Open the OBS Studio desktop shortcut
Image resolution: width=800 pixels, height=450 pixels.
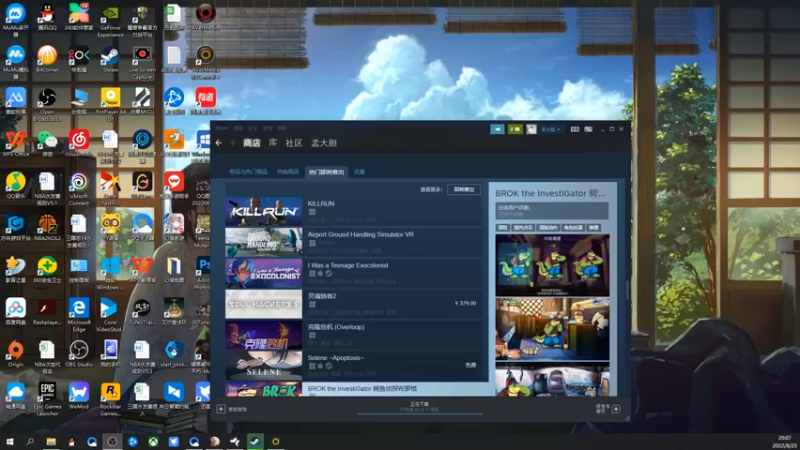click(79, 354)
